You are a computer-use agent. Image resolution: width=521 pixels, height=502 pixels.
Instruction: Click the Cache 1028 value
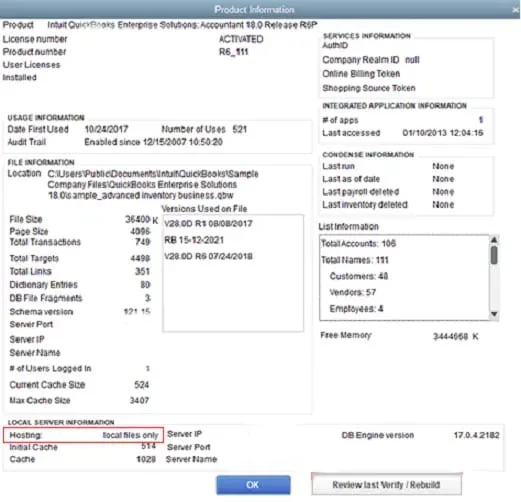click(x=146, y=459)
